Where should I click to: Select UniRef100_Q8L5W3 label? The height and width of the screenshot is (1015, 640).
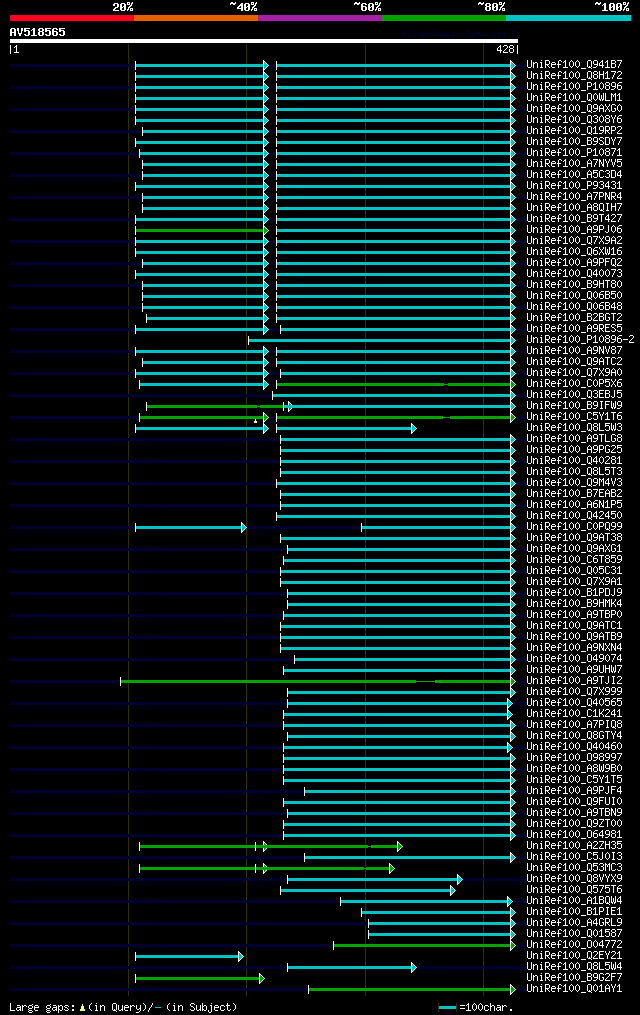[x=574, y=428]
